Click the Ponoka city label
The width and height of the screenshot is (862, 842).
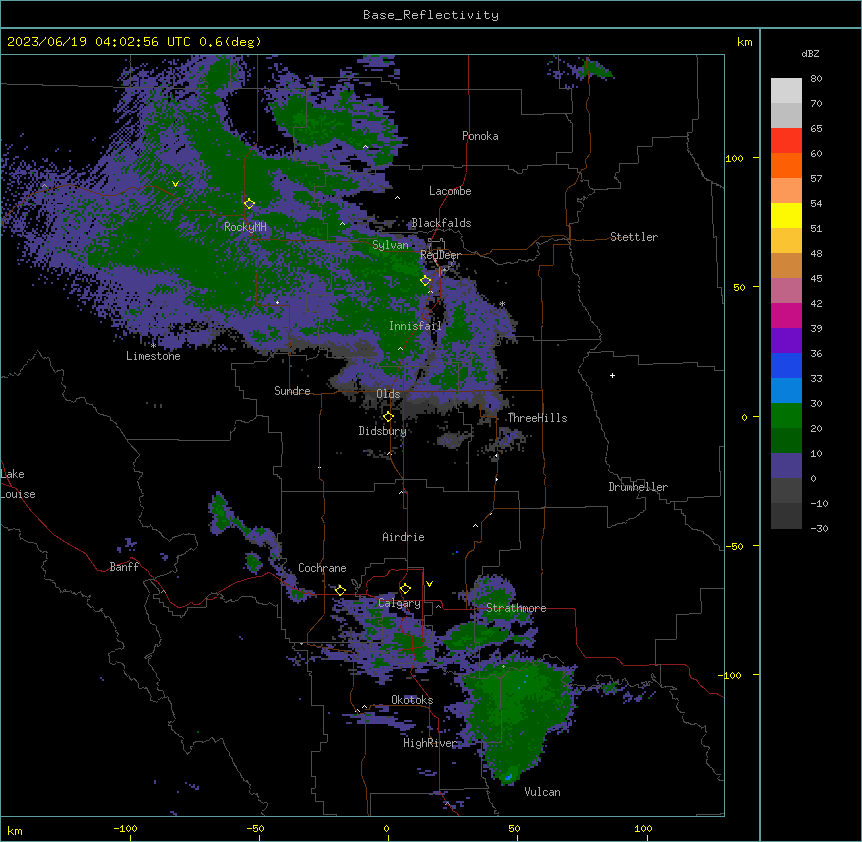click(480, 136)
